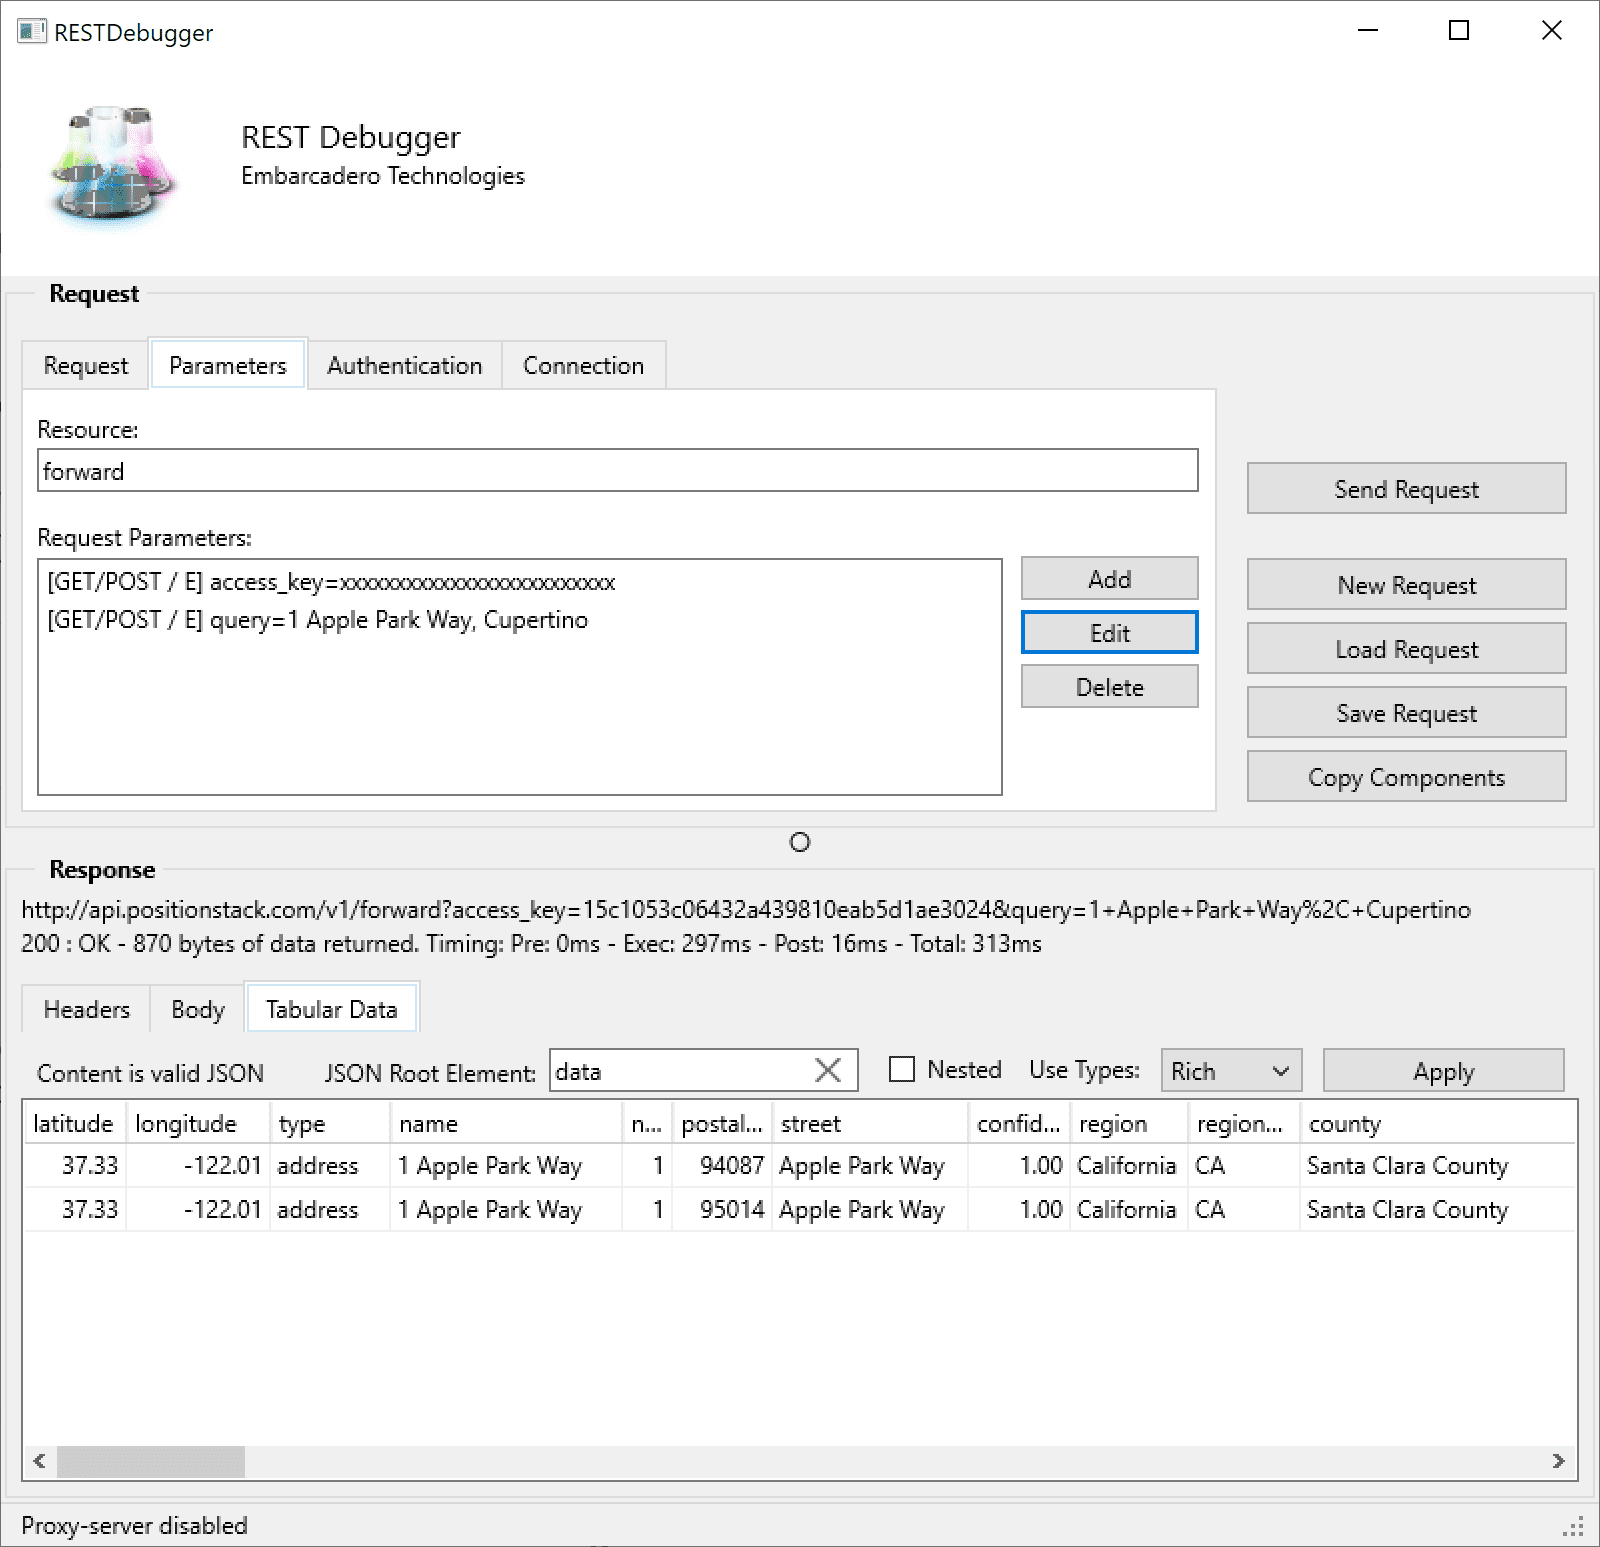1600x1547 pixels.
Task: Enable the Nested checkbox
Action: (902, 1070)
